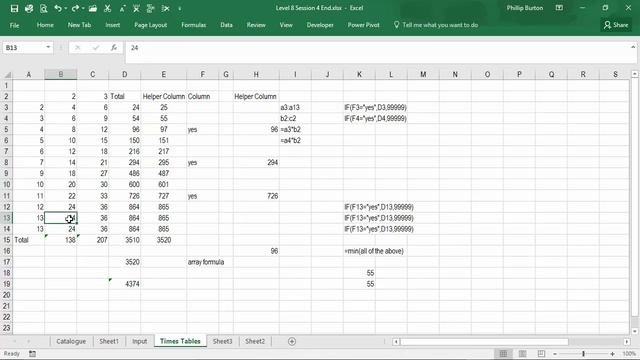Expand the formula bar with the chevron
Screen dimensions: 640x360
click(633, 47)
